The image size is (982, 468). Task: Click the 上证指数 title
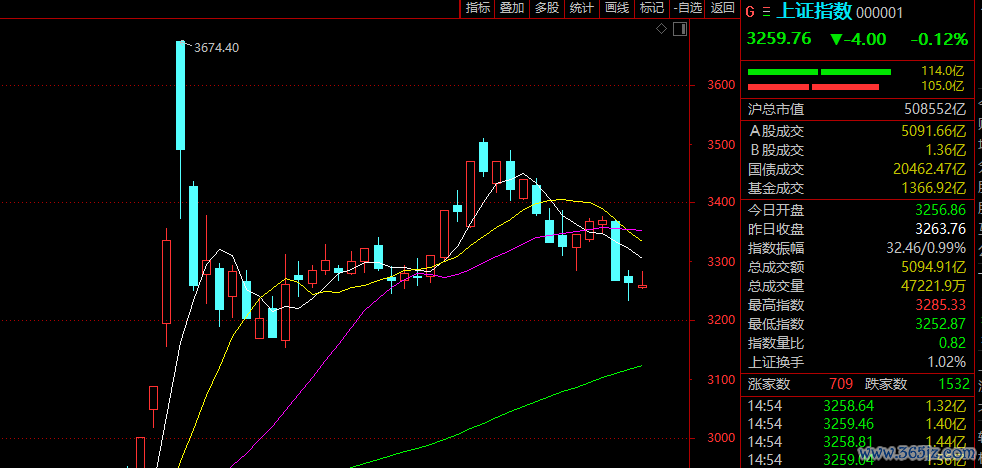click(x=814, y=11)
